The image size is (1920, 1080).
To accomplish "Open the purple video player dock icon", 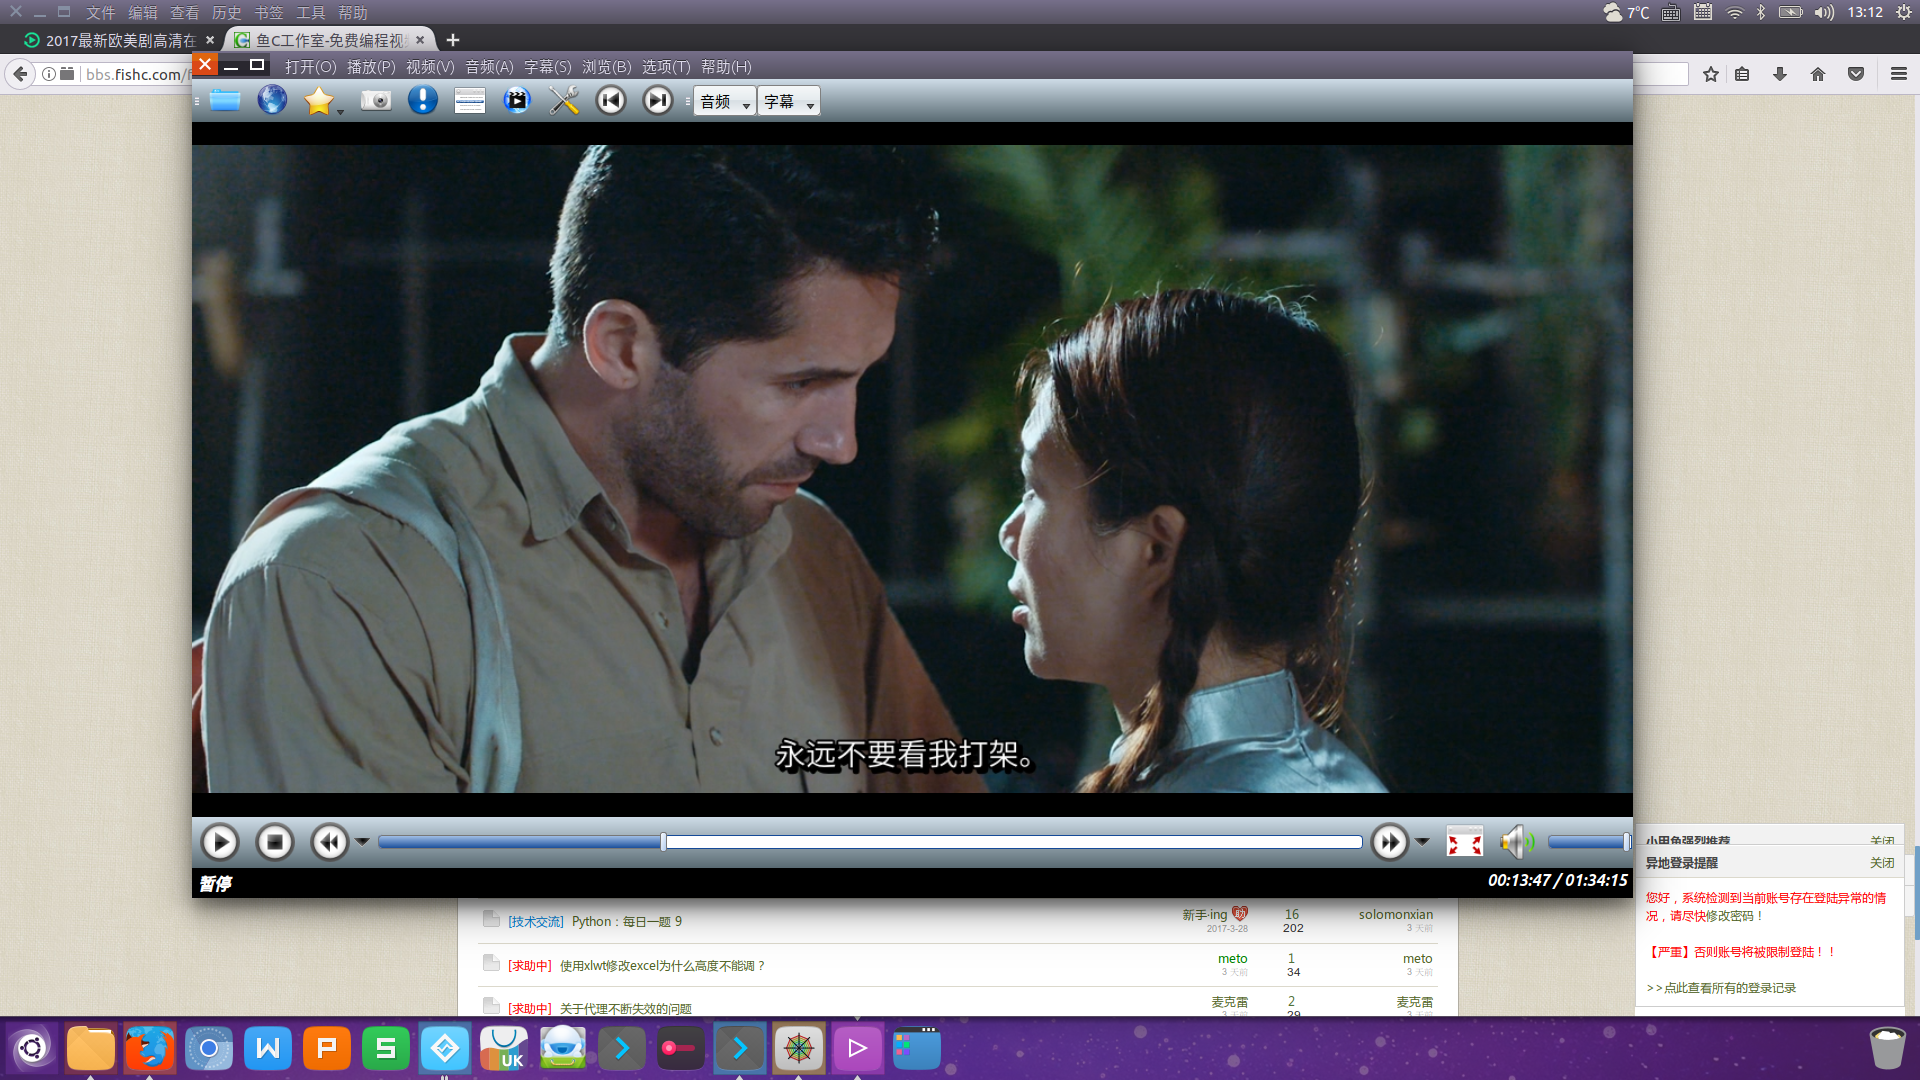I will (x=858, y=1048).
